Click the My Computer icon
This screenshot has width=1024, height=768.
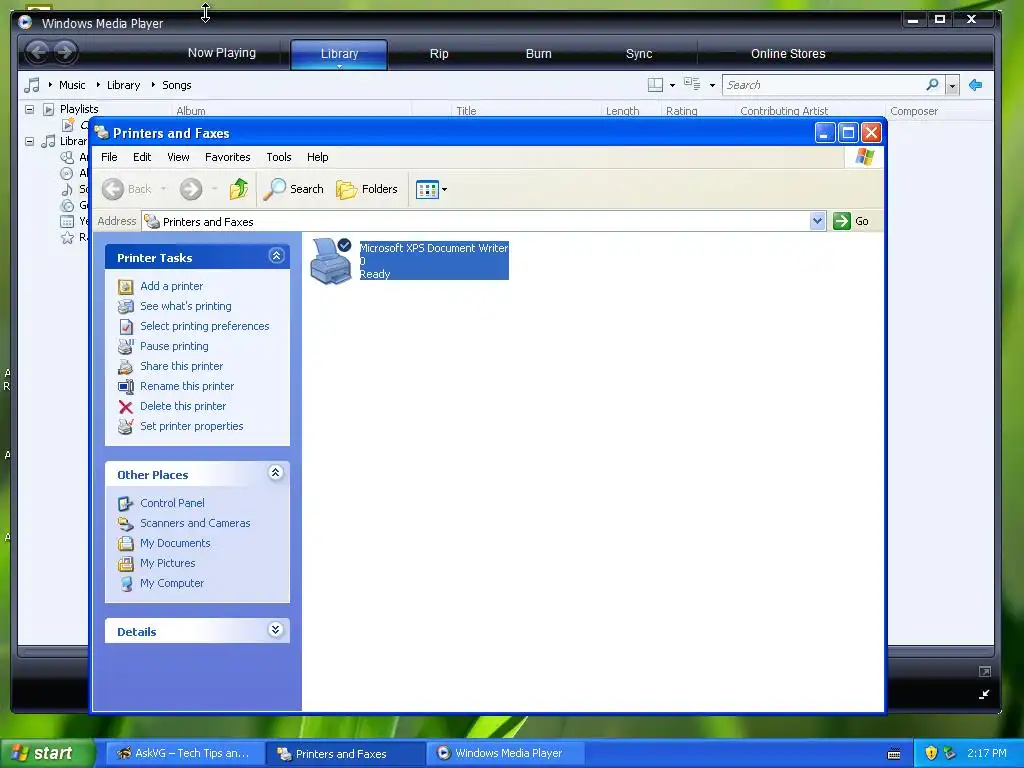pyautogui.click(x=125, y=584)
